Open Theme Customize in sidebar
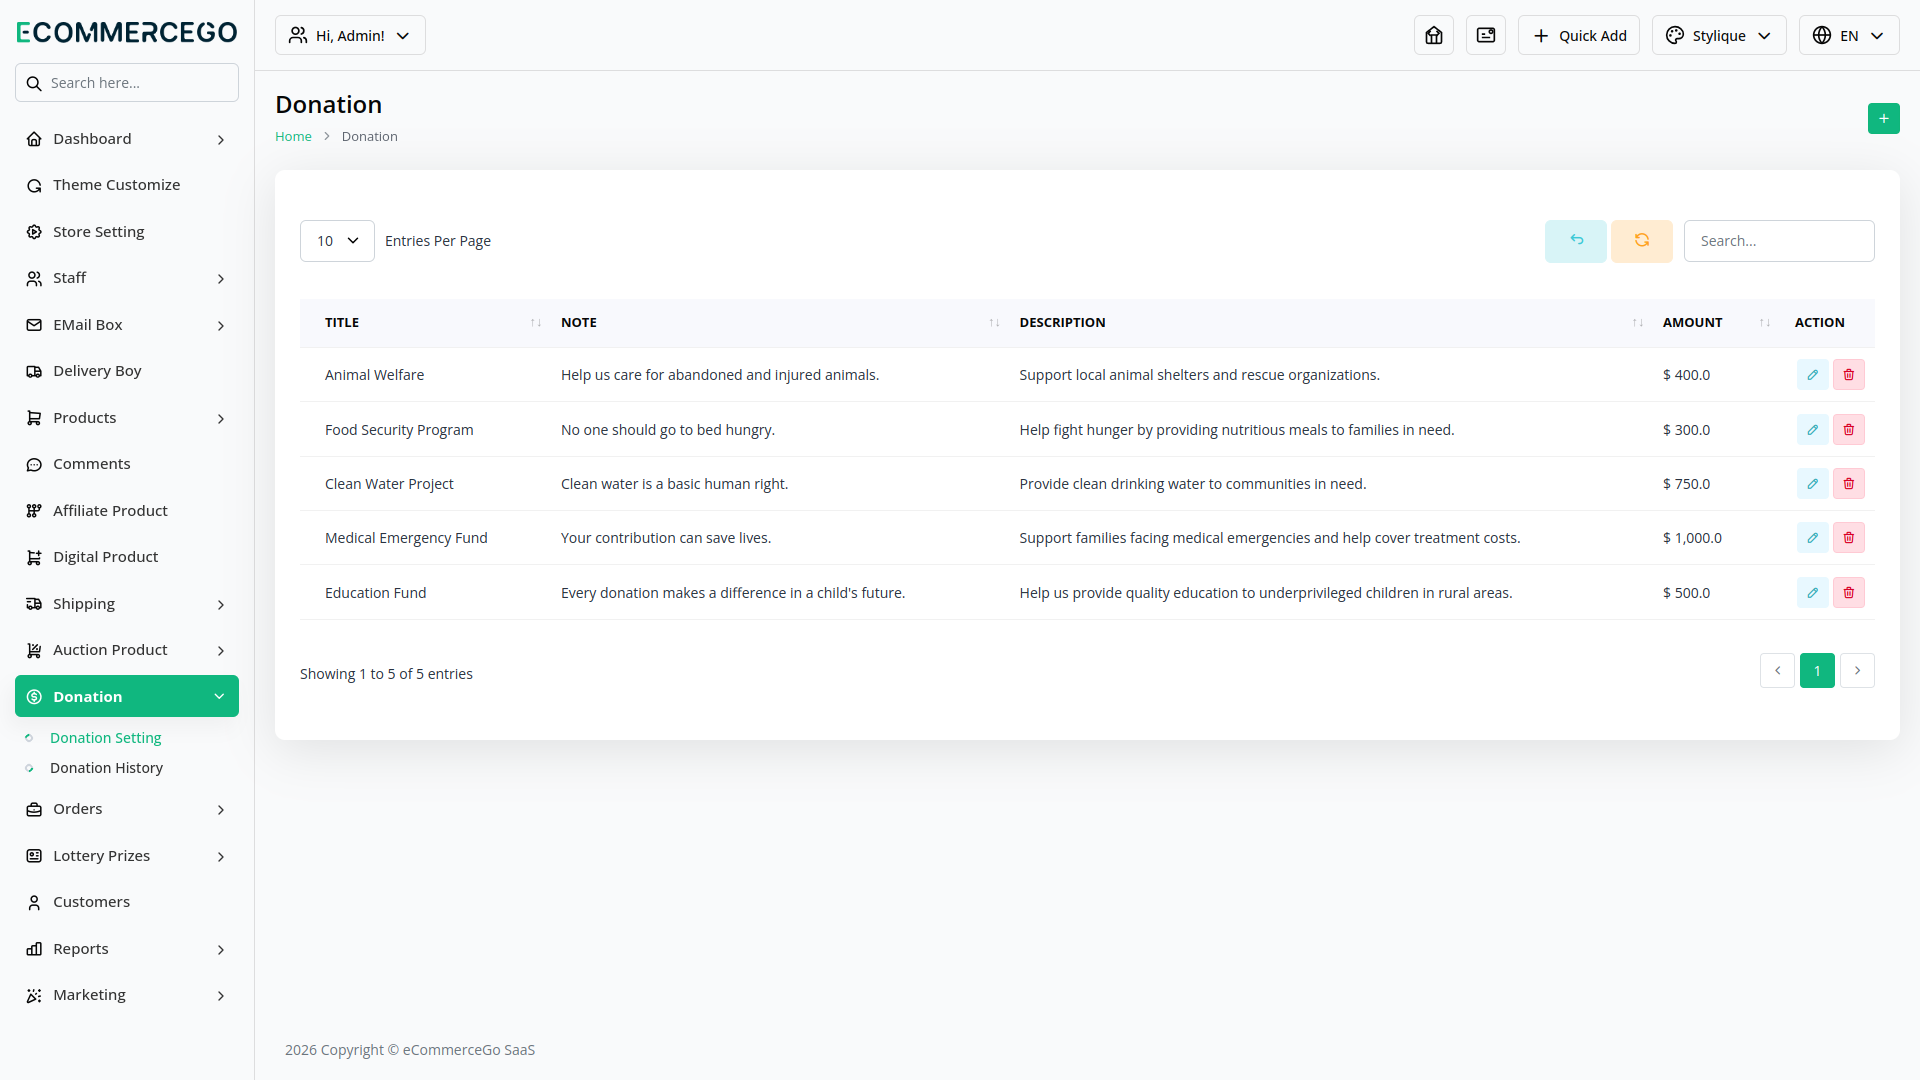 pyautogui.click(x=127, y=185)
